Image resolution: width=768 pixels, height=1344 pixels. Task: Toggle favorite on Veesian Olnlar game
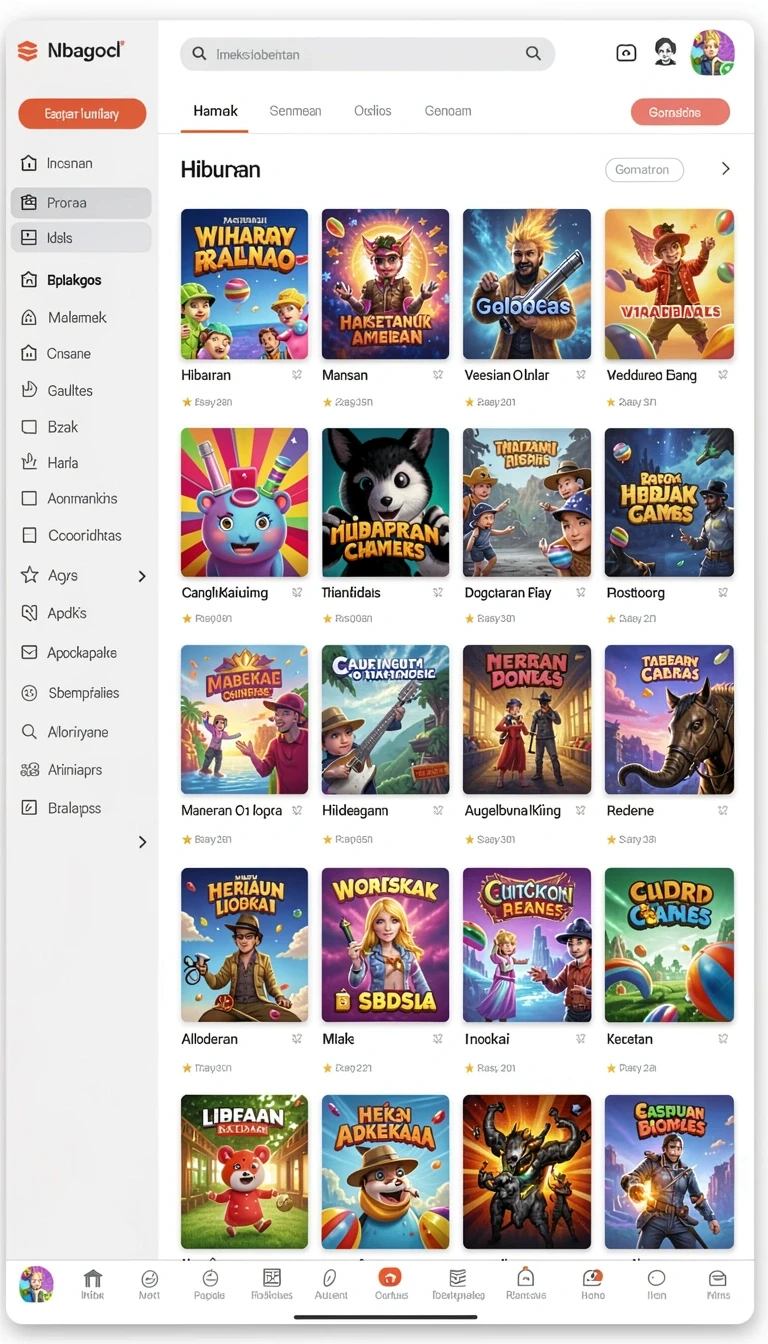pos(580,375)
